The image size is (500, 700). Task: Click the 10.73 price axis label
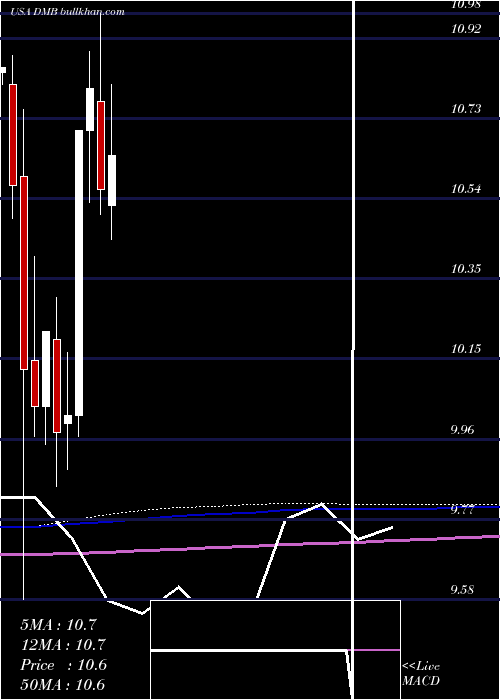click(x=466, y=108)
